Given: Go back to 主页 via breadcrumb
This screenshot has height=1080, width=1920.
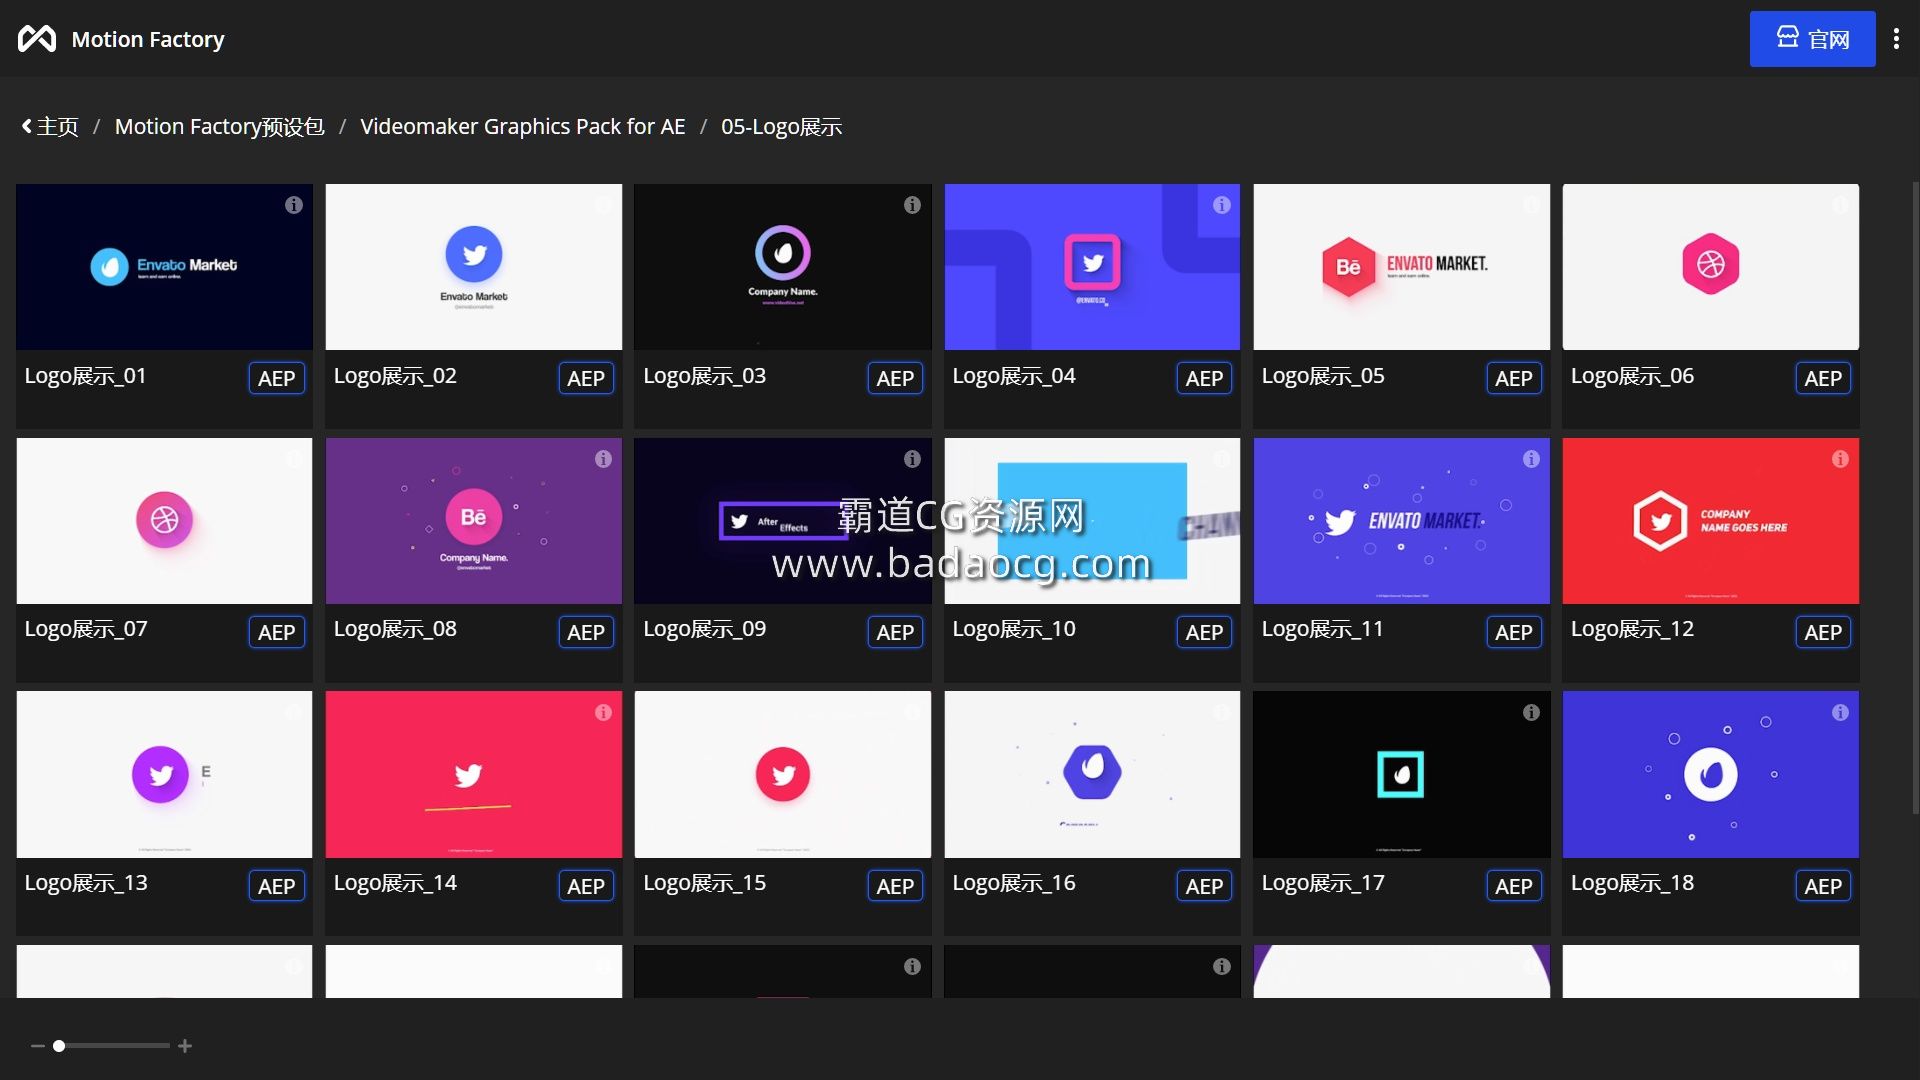Looking at the screenshot, I should tap(50, 127).
